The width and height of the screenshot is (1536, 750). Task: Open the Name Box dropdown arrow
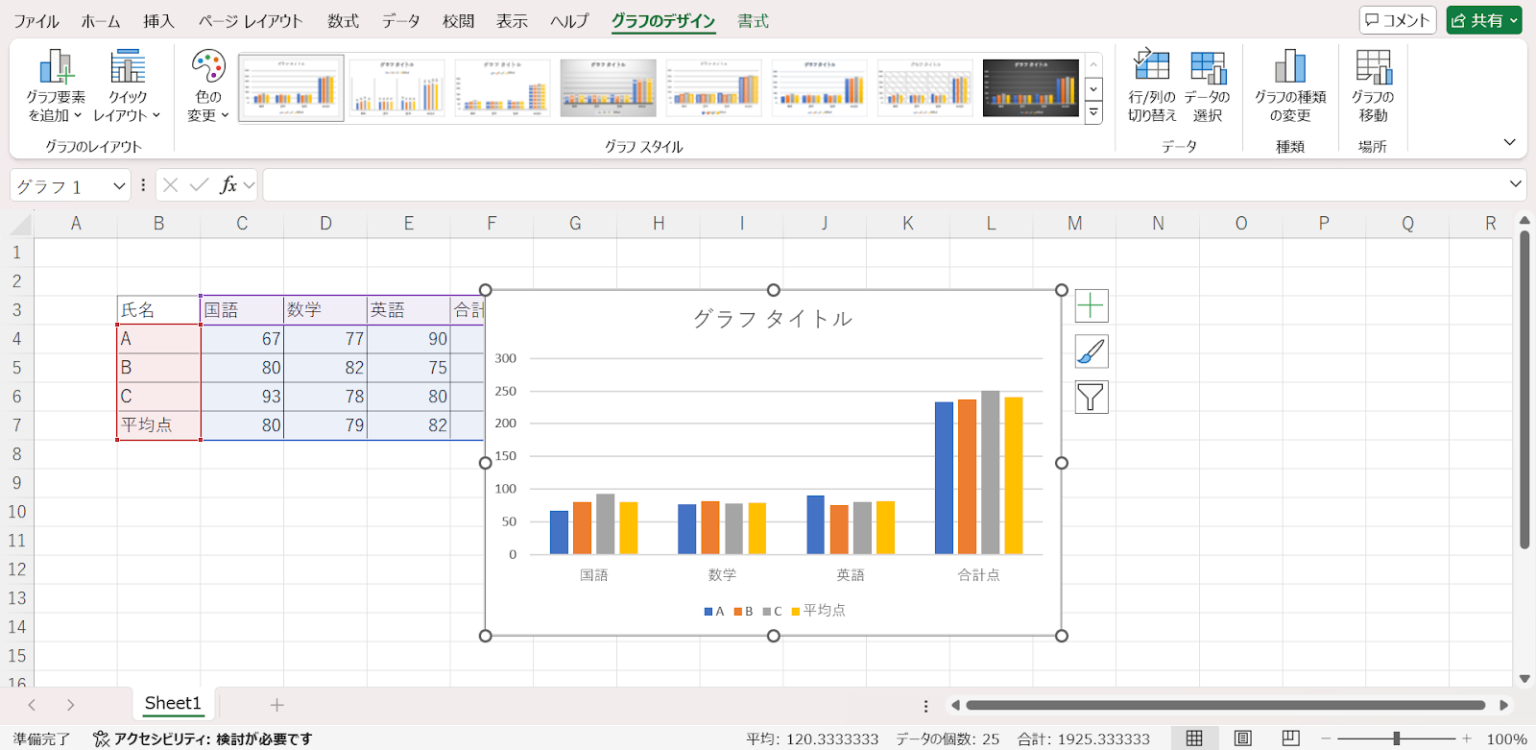pos(118,185)
